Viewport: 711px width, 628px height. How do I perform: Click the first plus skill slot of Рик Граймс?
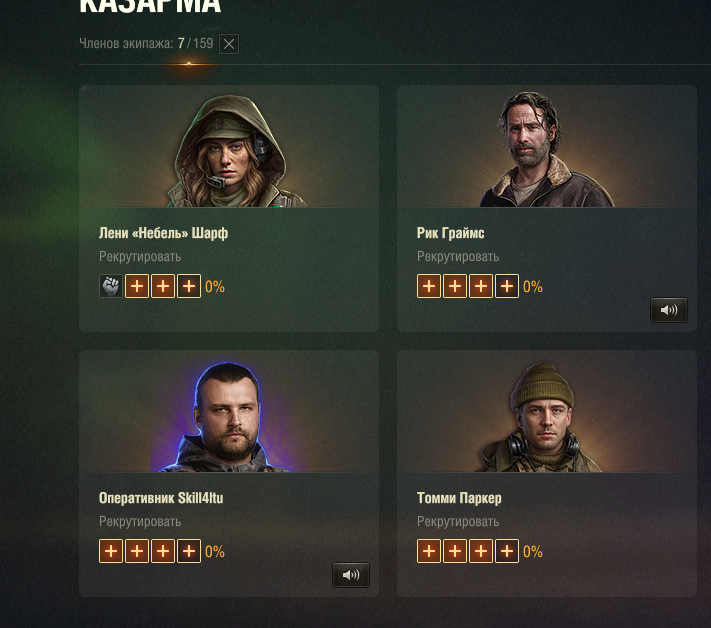coord(429,286)
